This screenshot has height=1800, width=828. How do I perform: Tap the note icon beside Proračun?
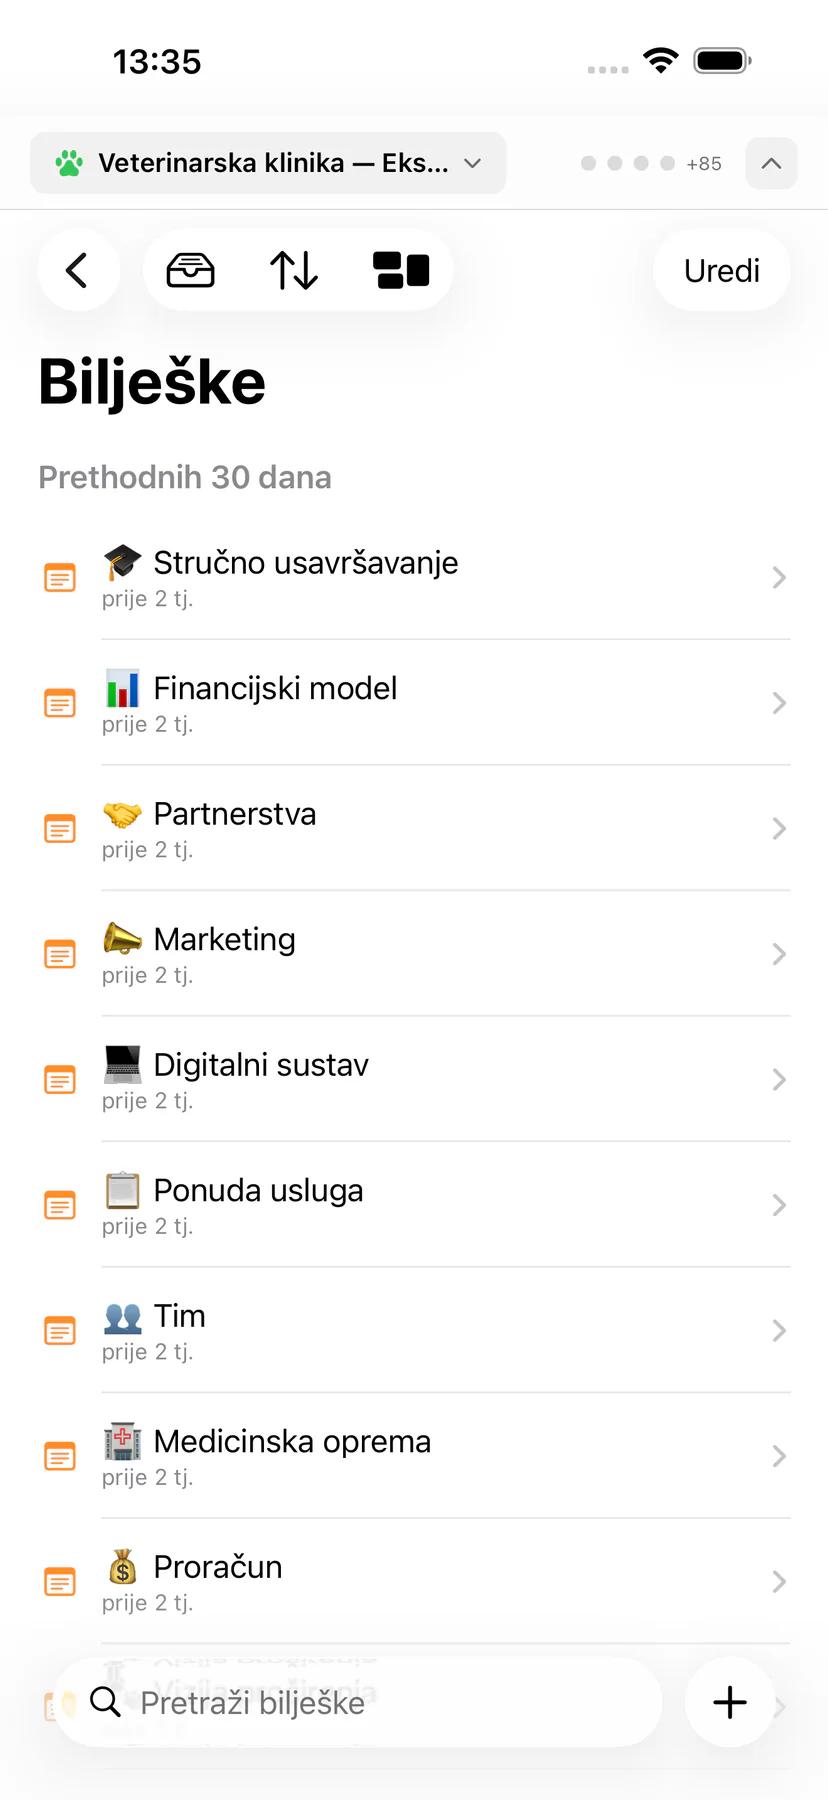tap(60, 1581)
